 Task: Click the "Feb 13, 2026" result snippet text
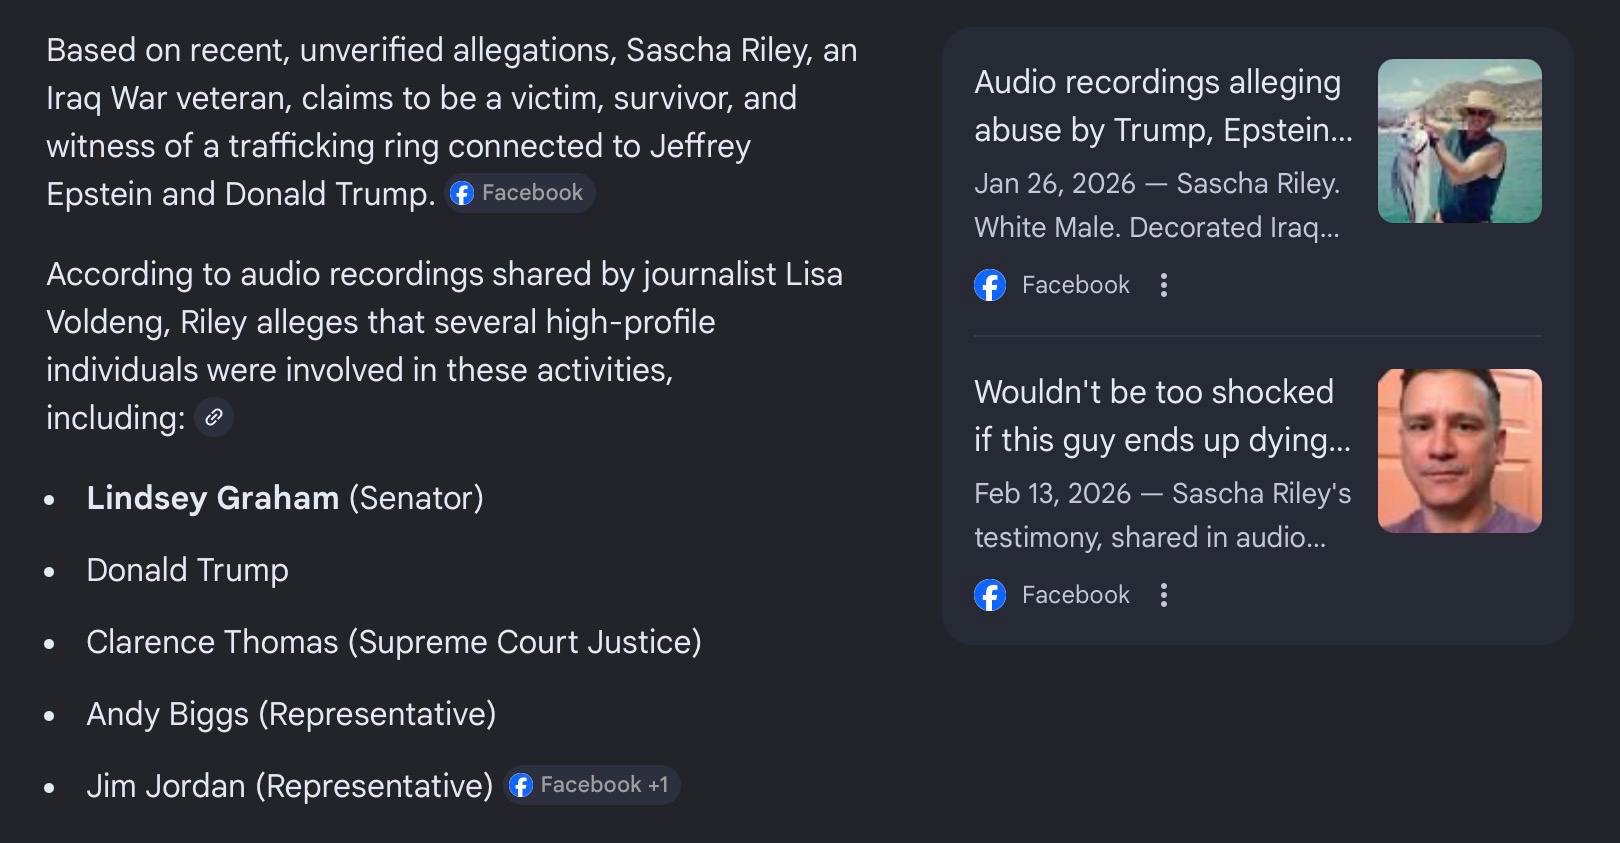point(1162,516)
